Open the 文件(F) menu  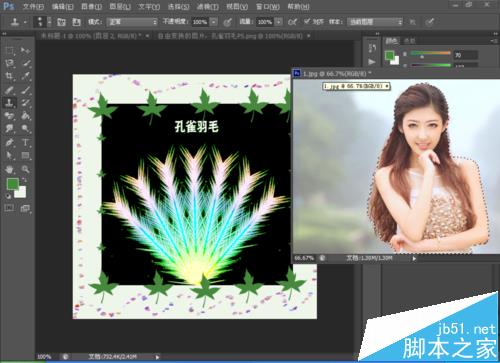[33, 6]
